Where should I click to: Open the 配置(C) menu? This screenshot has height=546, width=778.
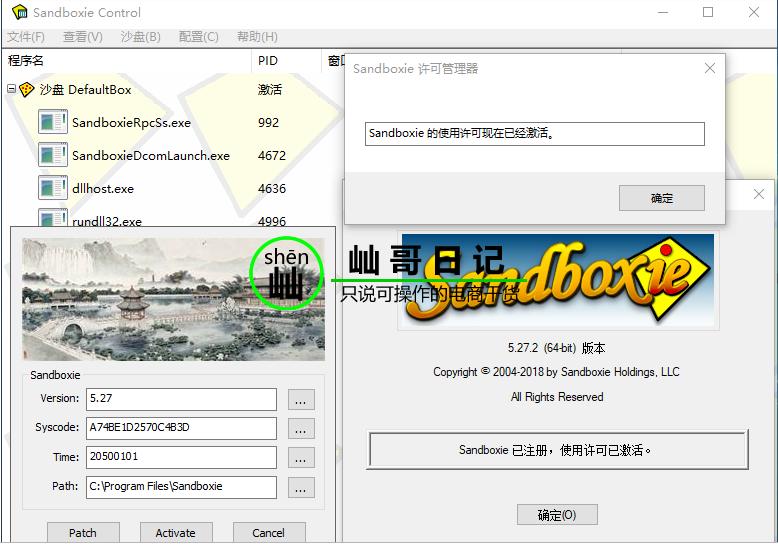[198, 37]
